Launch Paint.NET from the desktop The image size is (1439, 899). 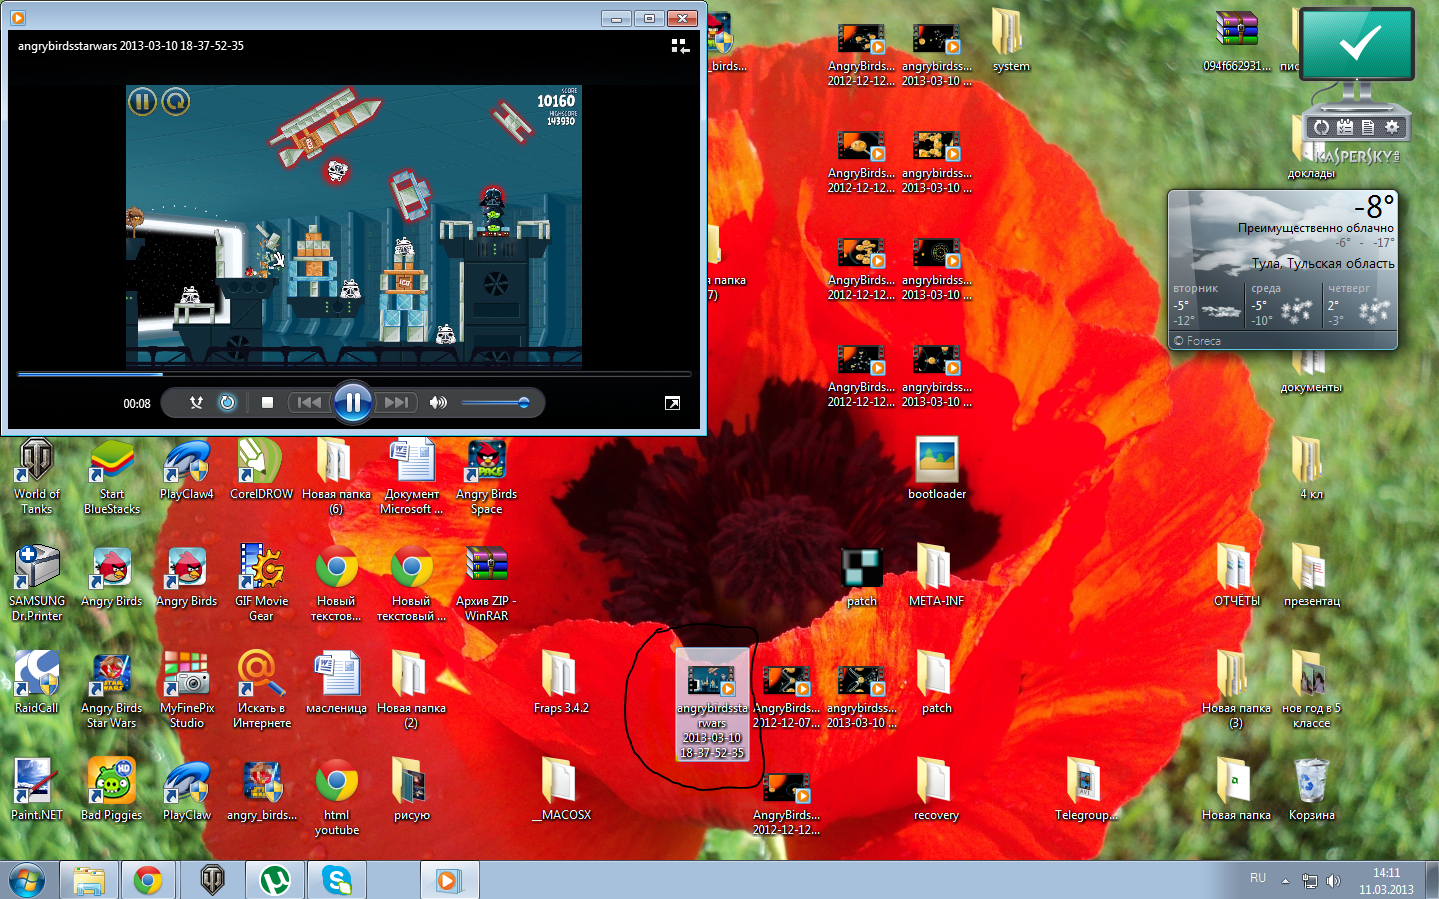(x=37, y=791)
